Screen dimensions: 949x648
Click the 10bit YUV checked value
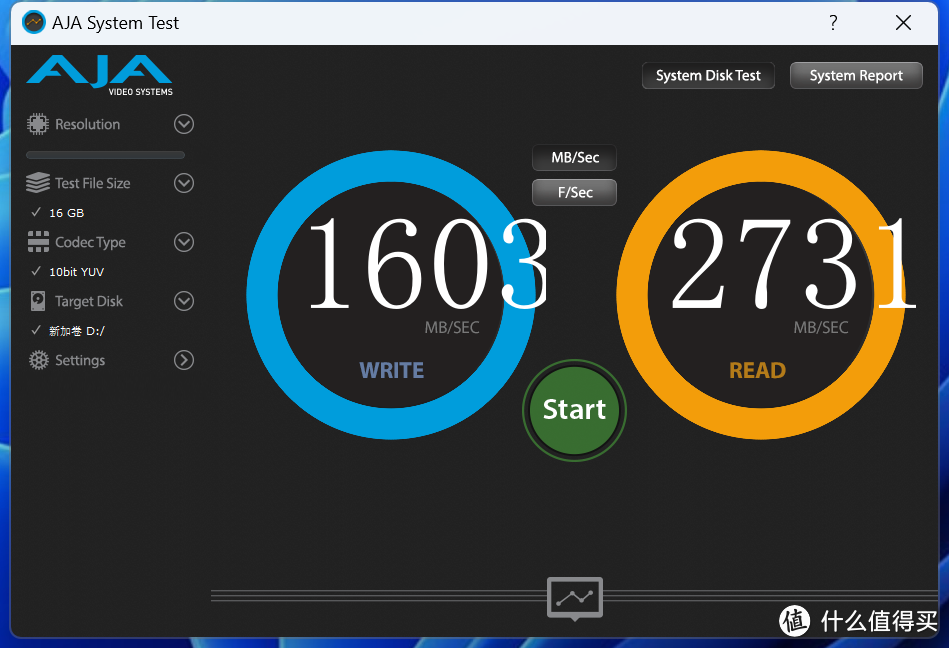pyautogui.click(x=76, y=272)
